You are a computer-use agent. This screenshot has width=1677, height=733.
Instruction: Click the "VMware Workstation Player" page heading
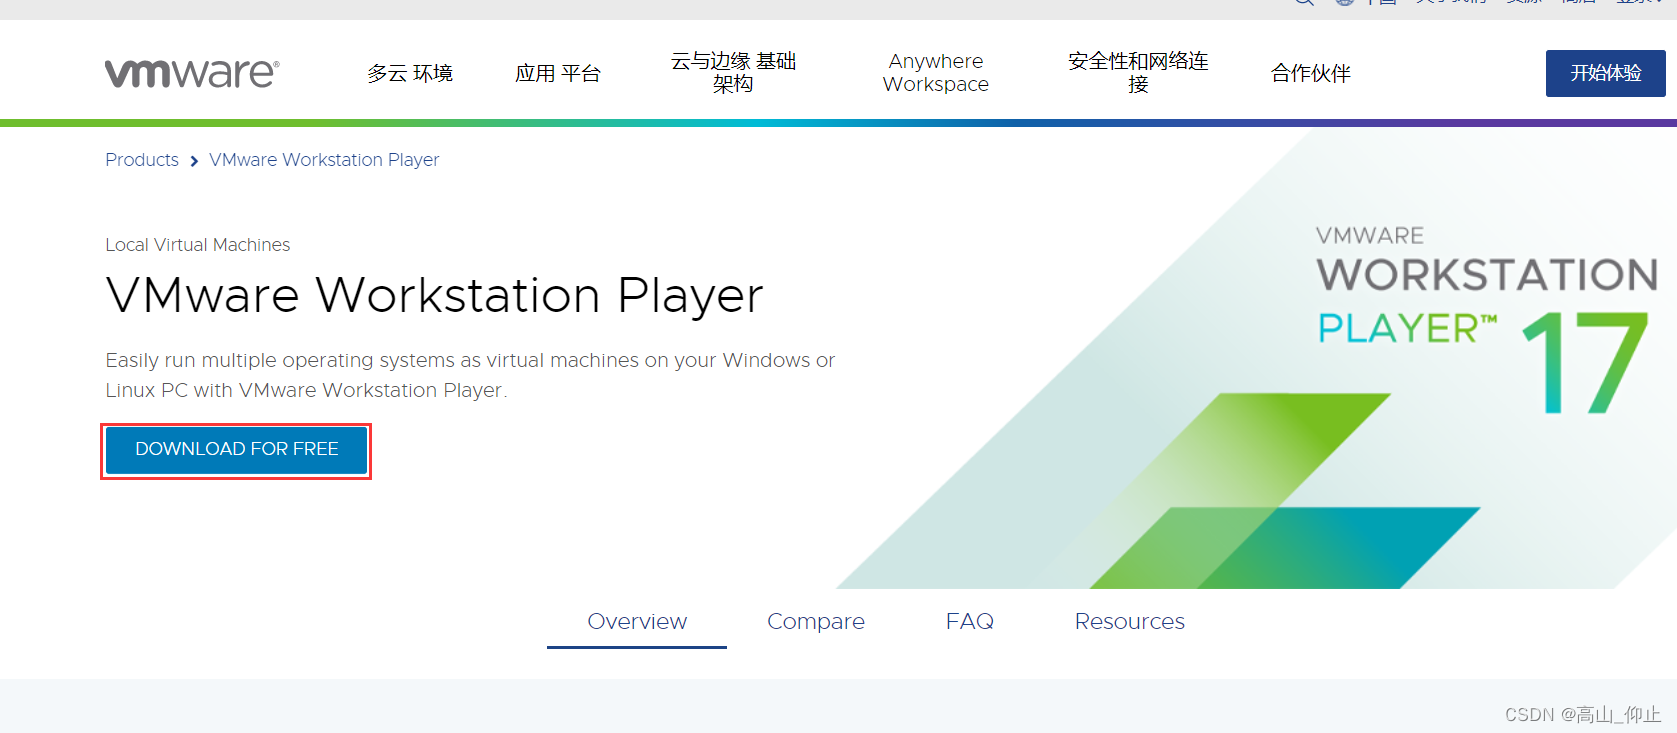pyautogui.click(x=434, y=296)
